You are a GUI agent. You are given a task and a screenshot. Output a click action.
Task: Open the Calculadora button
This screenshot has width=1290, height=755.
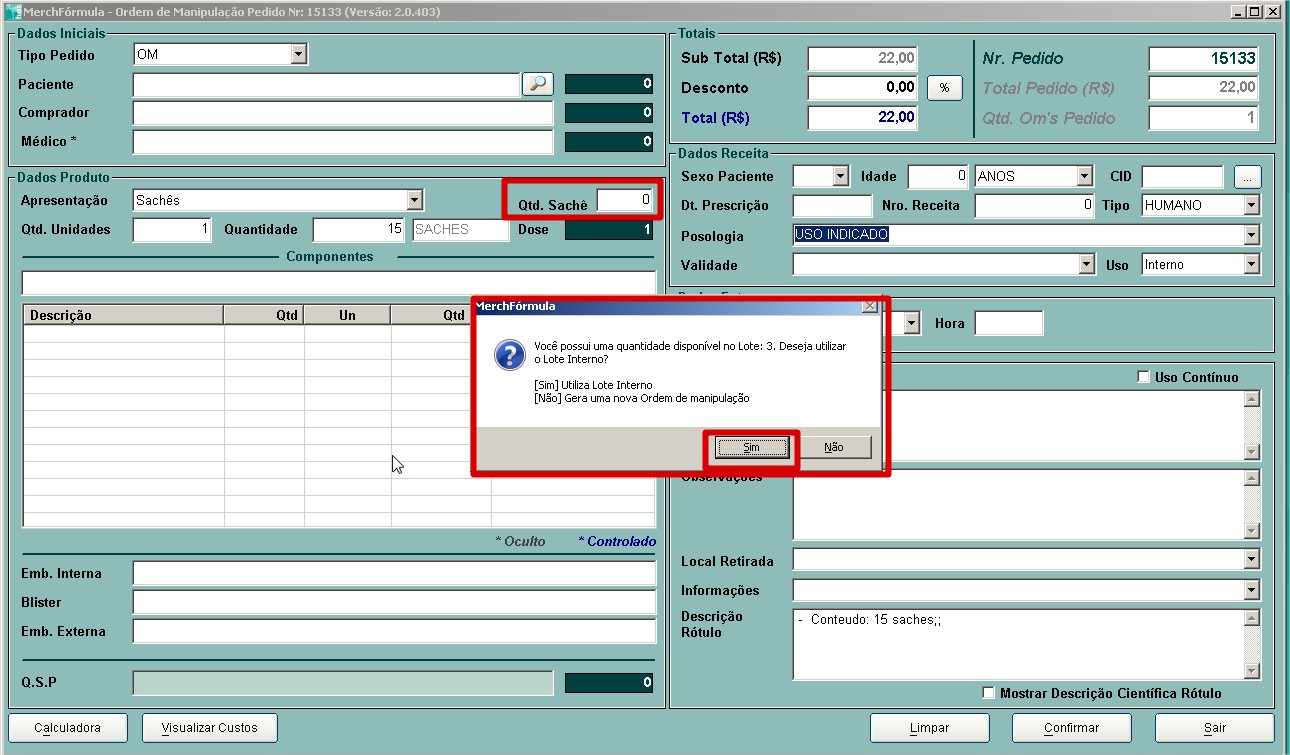click(x=68, y=728)
